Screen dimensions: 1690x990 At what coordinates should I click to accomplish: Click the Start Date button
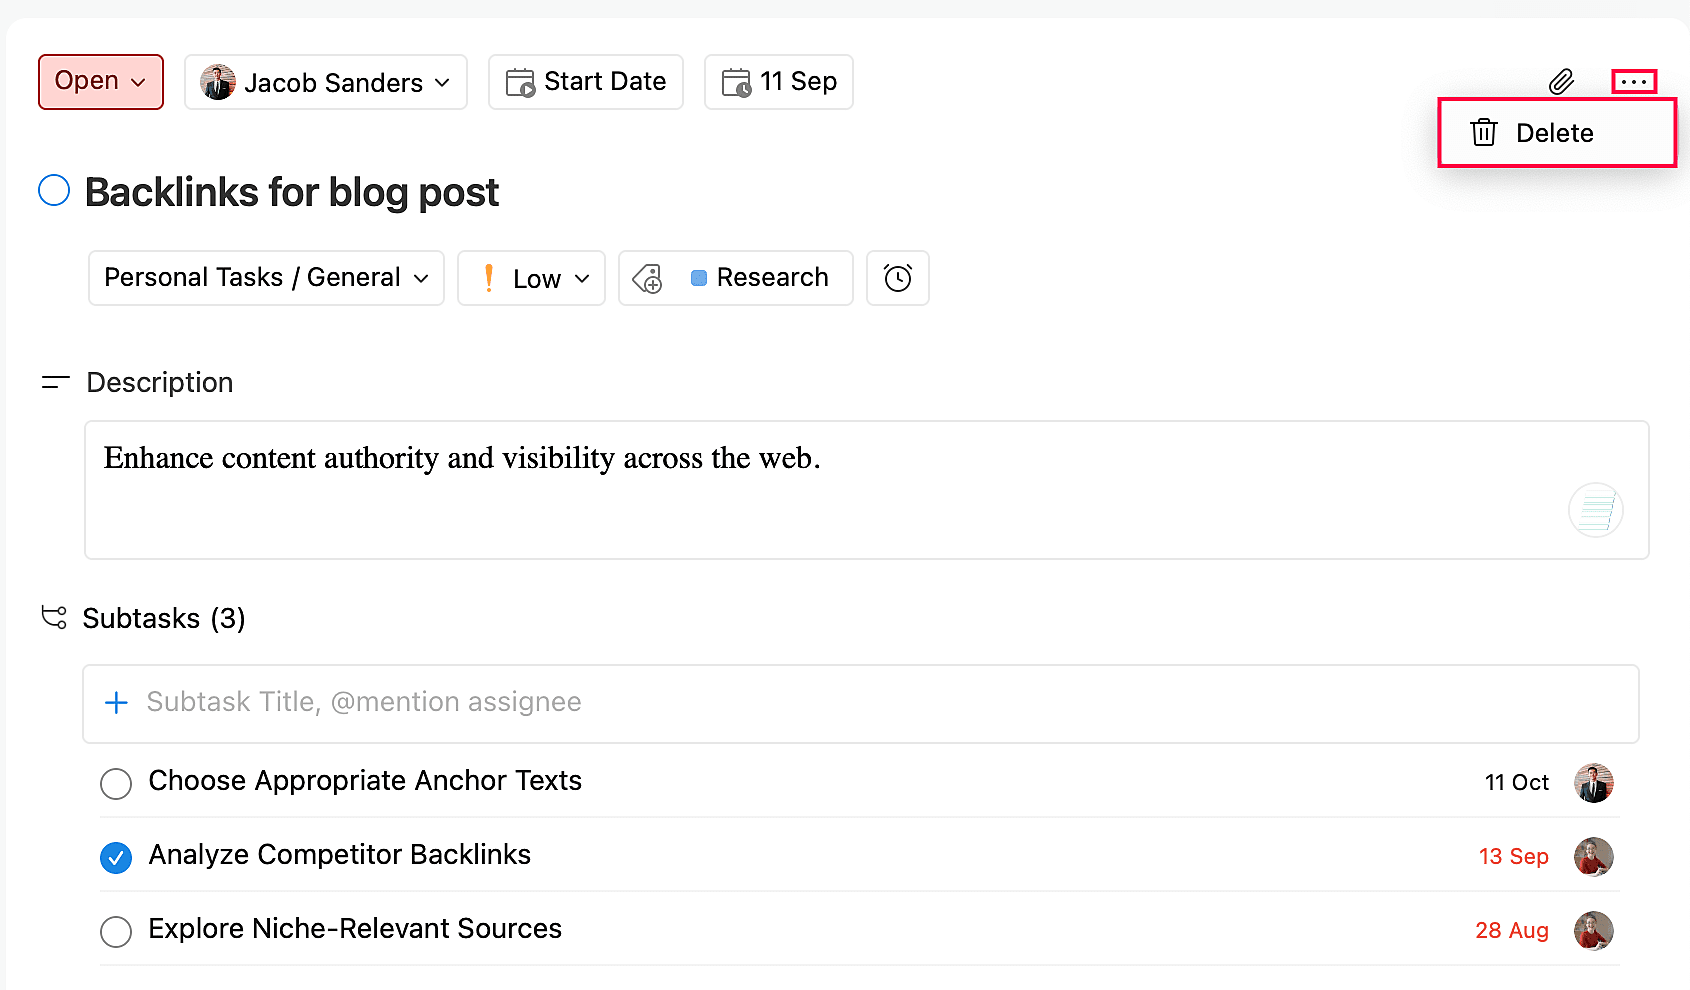[586, 82]
